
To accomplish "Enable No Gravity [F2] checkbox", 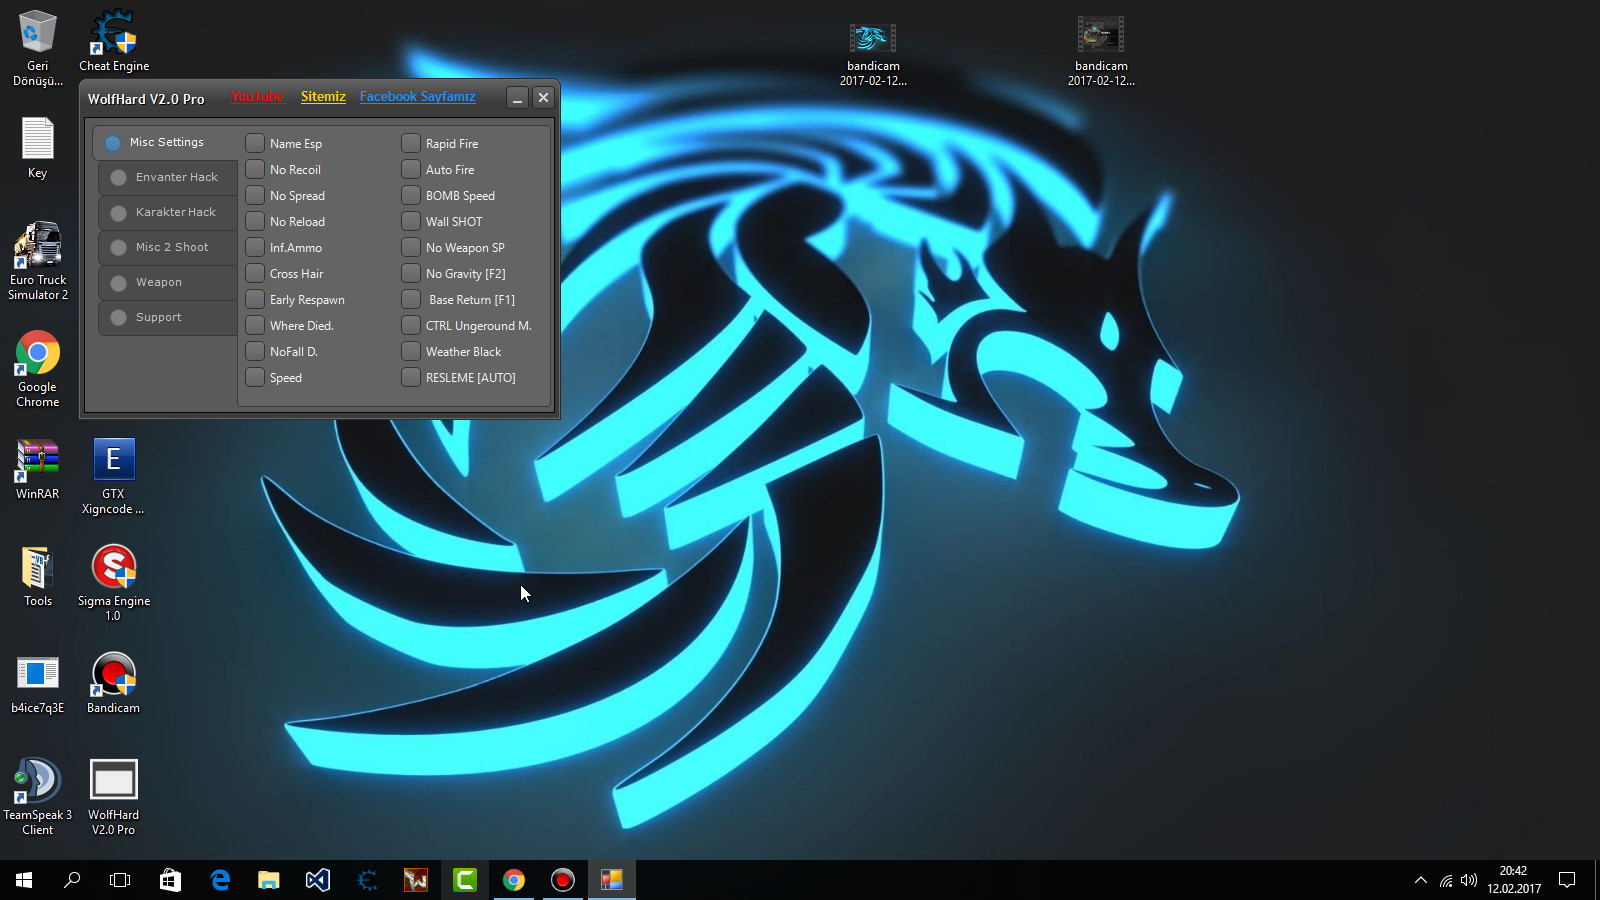I will [x=411, y=273].
